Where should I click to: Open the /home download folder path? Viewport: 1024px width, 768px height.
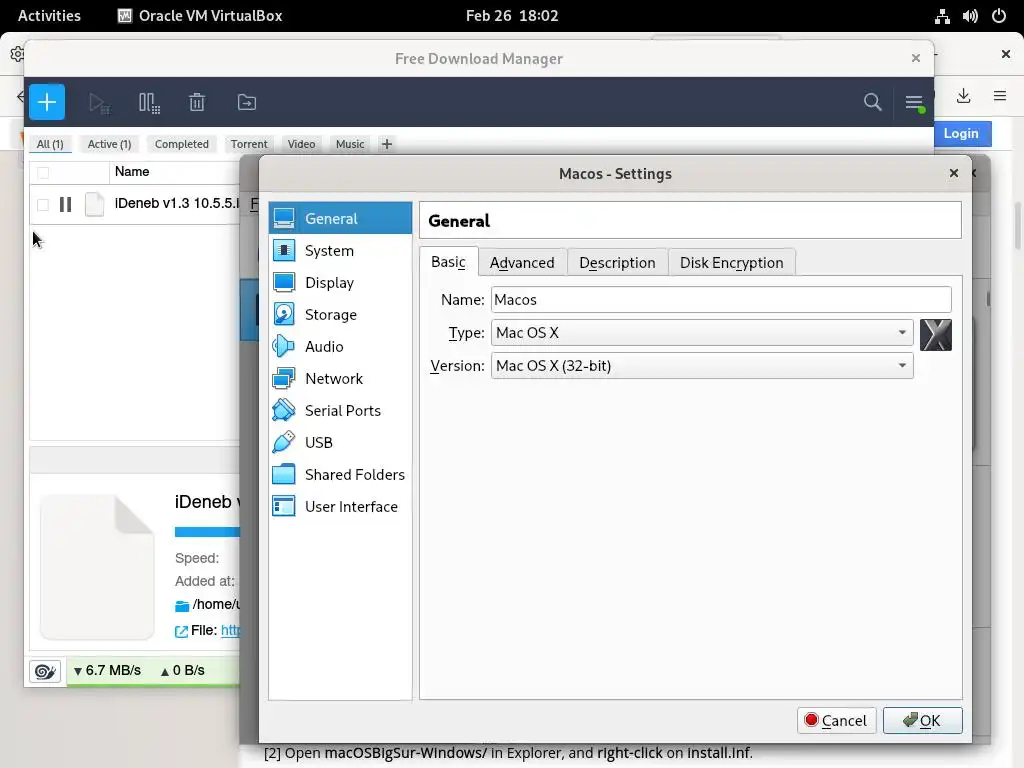tap(216, 605)
